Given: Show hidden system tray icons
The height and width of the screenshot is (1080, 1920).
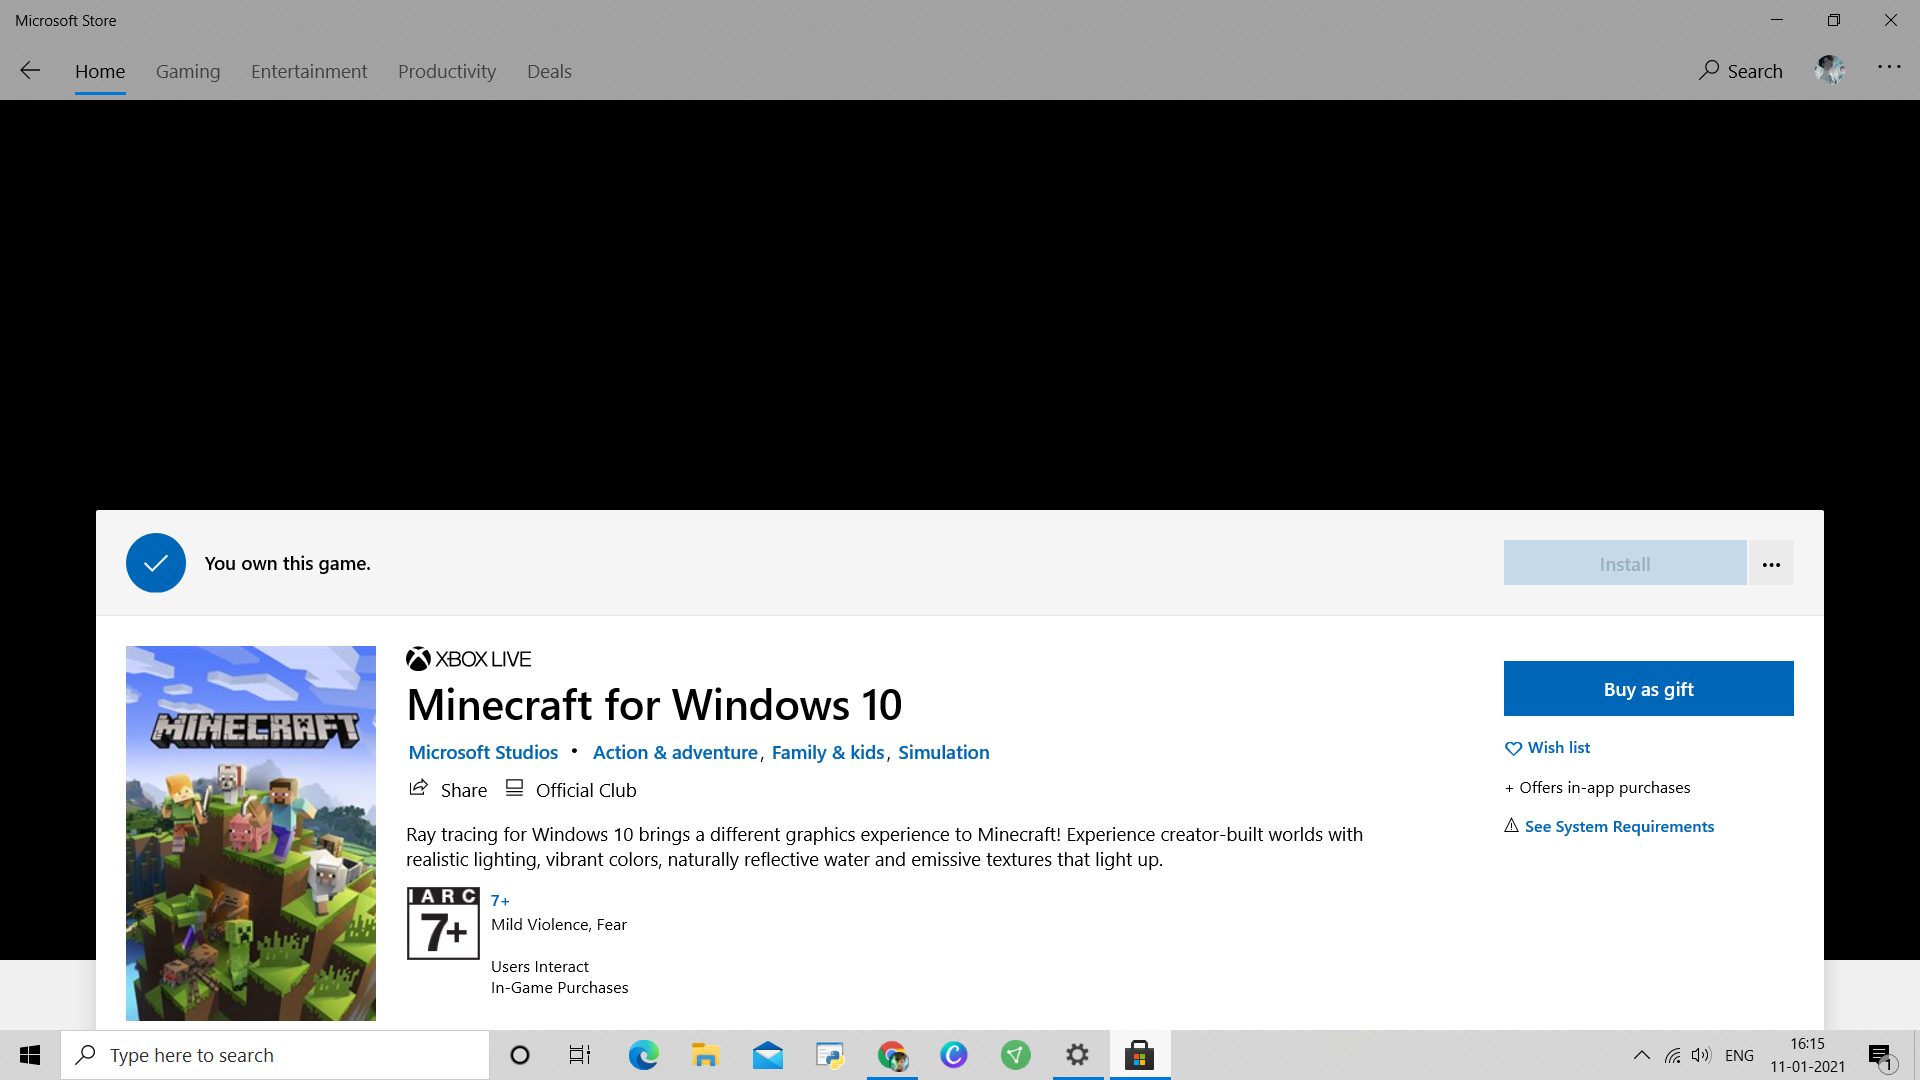Looking at the screenshot, I should 1642,1055.
